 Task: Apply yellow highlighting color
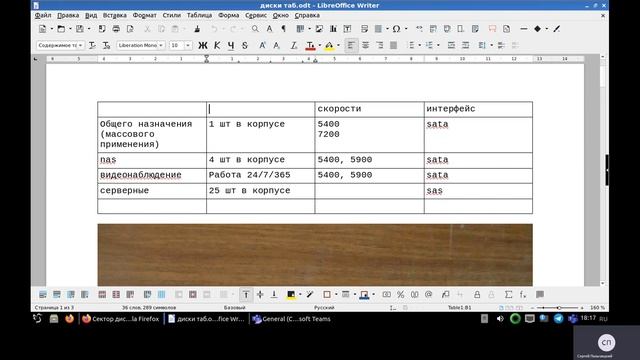(x=329, y=45)
